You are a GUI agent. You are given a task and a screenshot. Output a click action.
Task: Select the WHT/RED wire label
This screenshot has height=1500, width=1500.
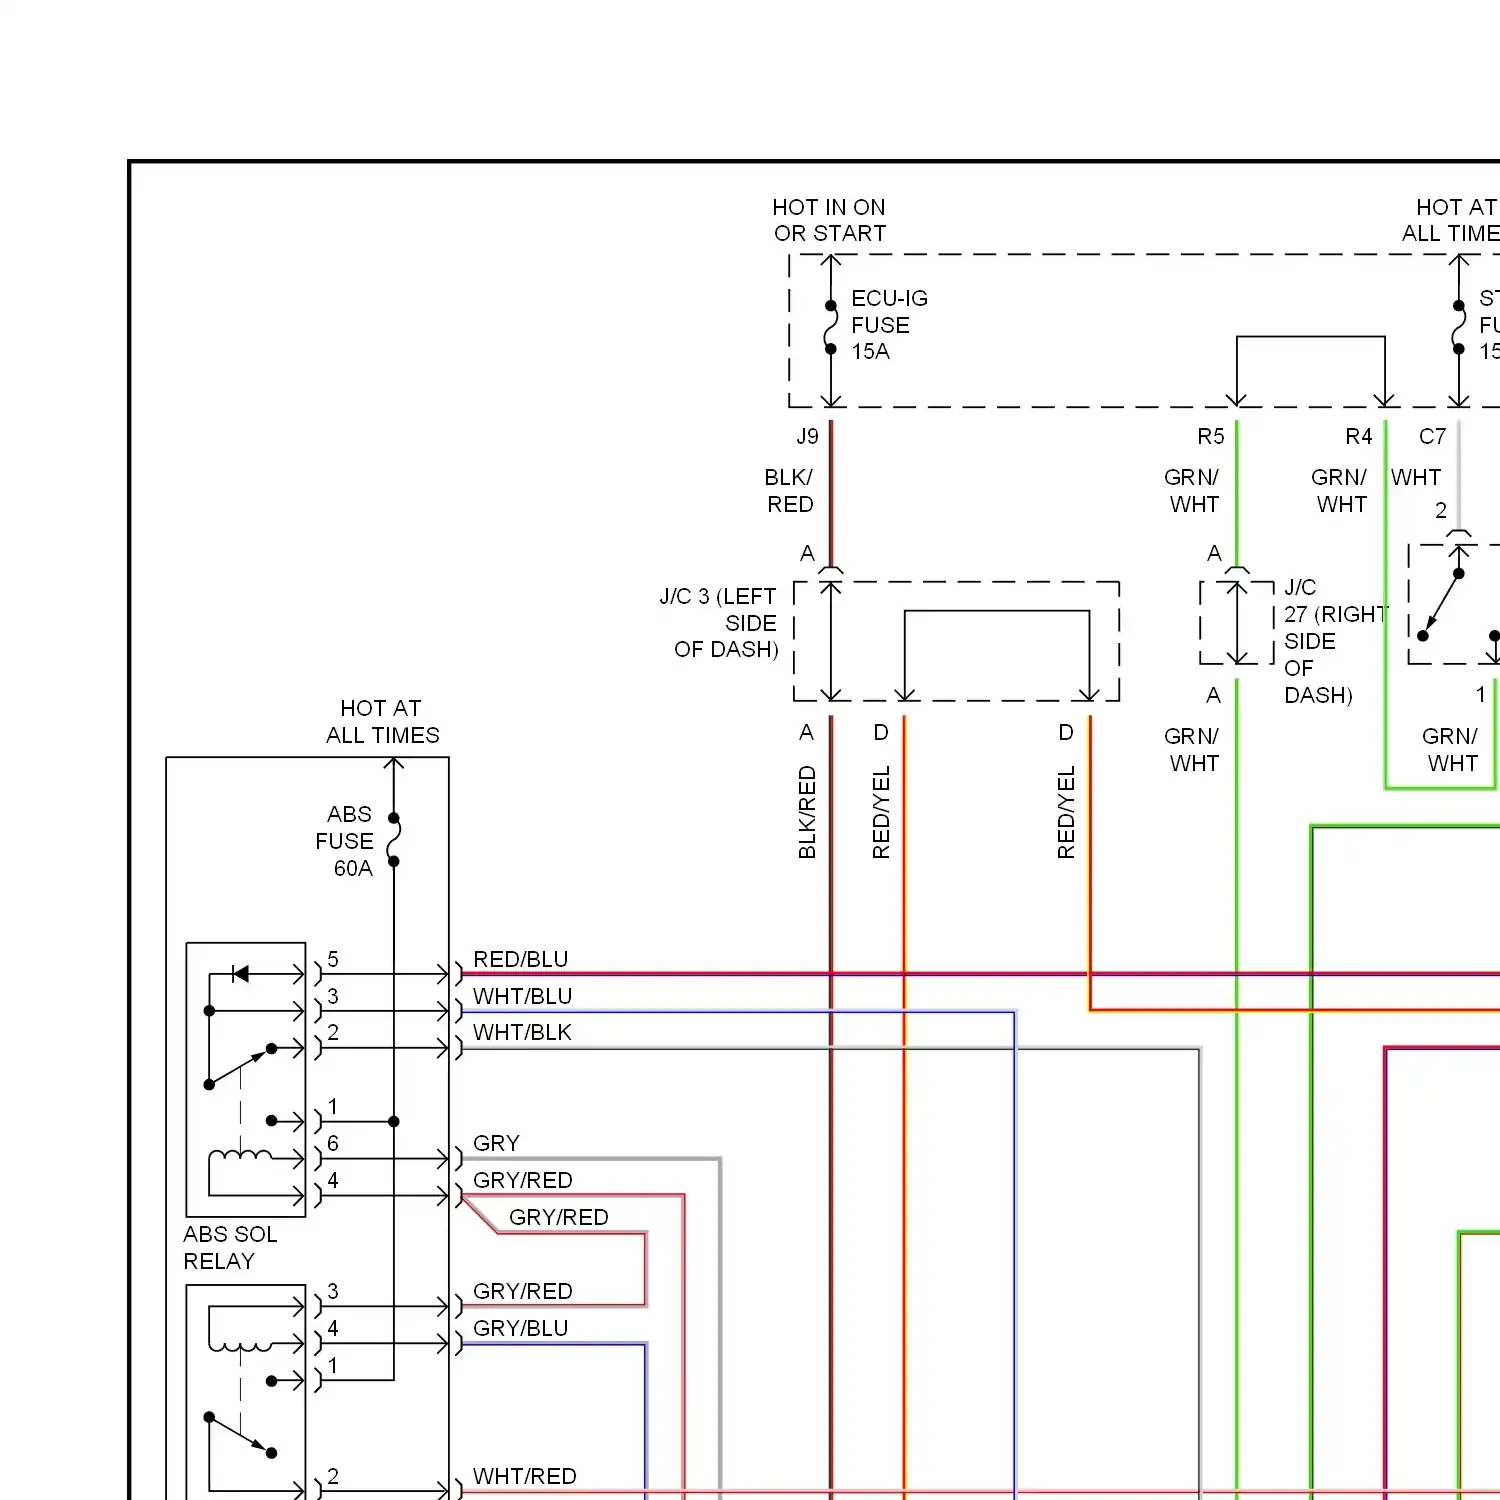click(x=524, y=1476)
